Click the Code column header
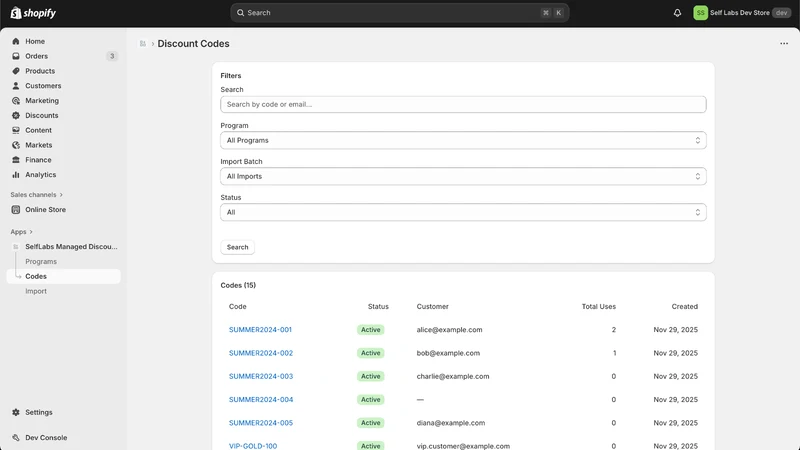This screenshot has height=450, width=800. [237, 307]
